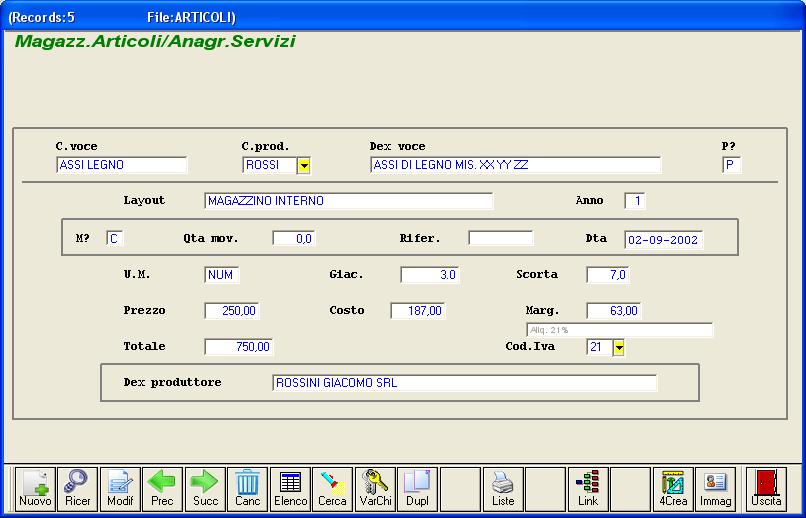The image size is (806, 518).
Task: Click the Layout label
Action: point(144,201)
